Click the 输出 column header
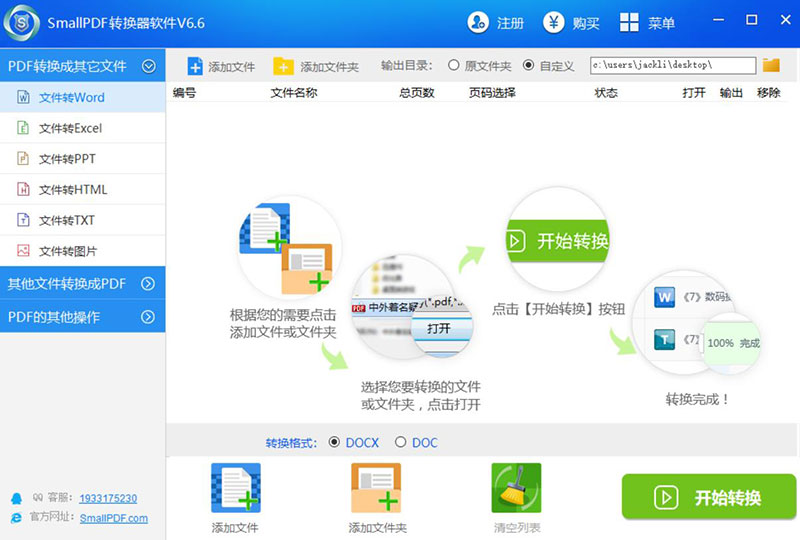The height and width of the screenshot is (540, 800). [731, 92]
